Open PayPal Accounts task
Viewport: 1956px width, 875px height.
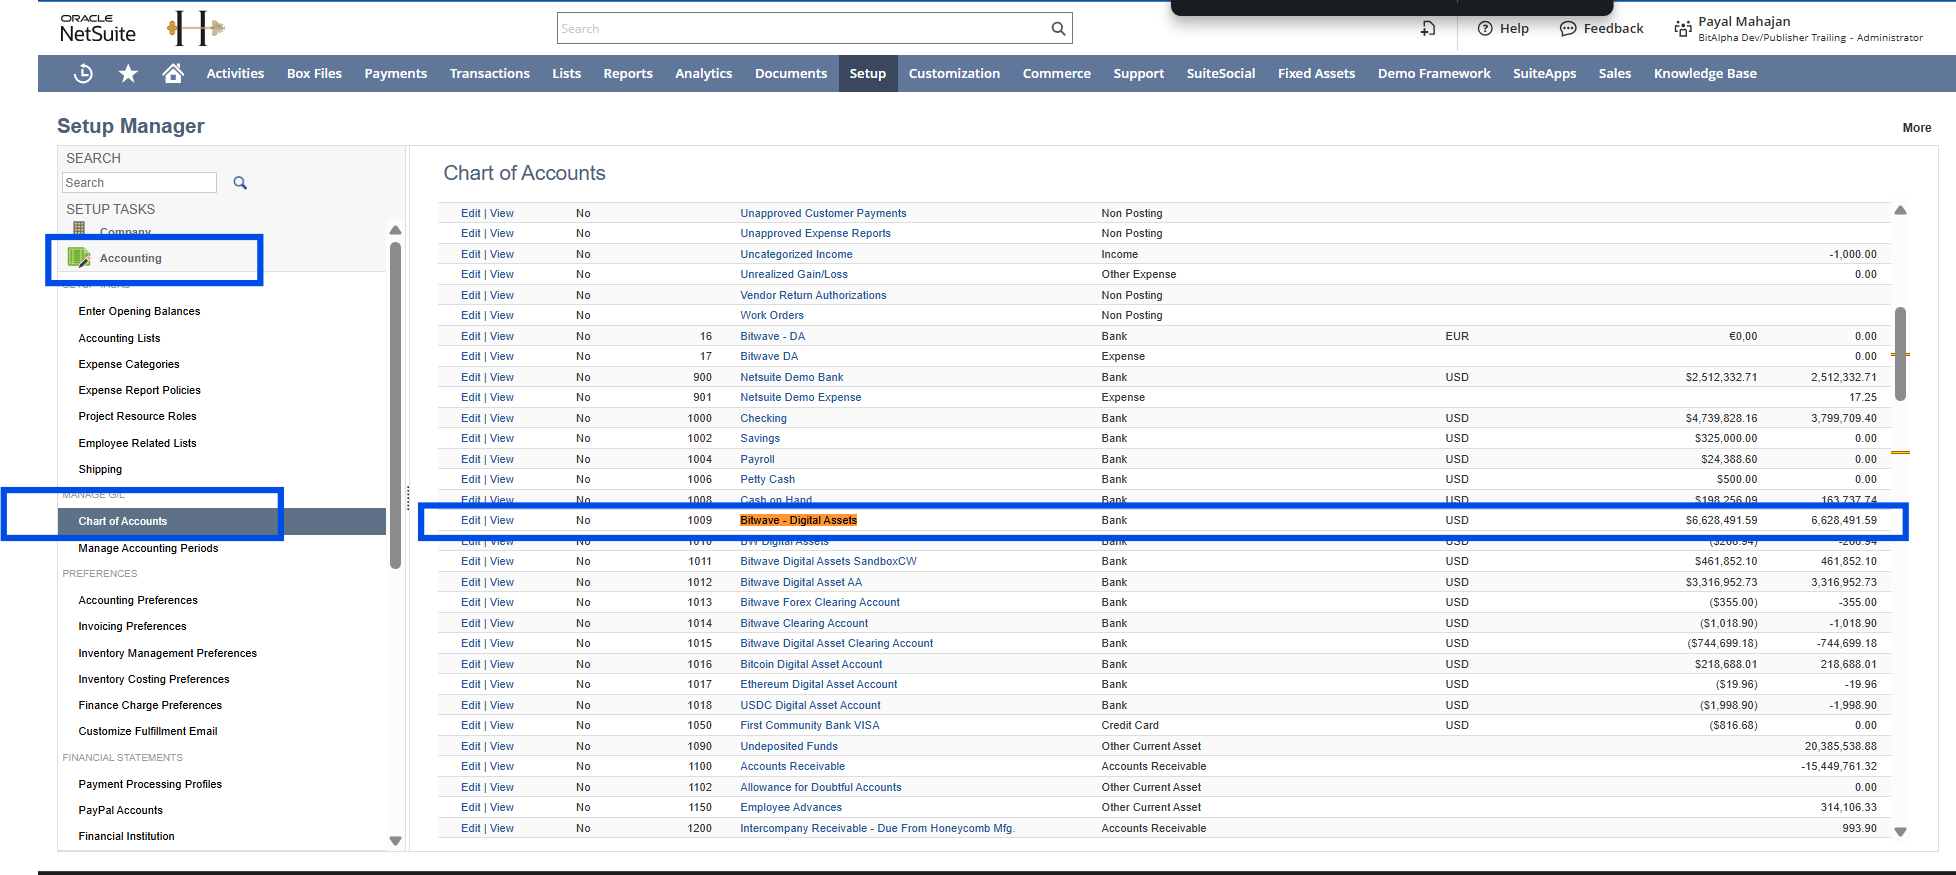pyautogui.click(x=120, y=810)
